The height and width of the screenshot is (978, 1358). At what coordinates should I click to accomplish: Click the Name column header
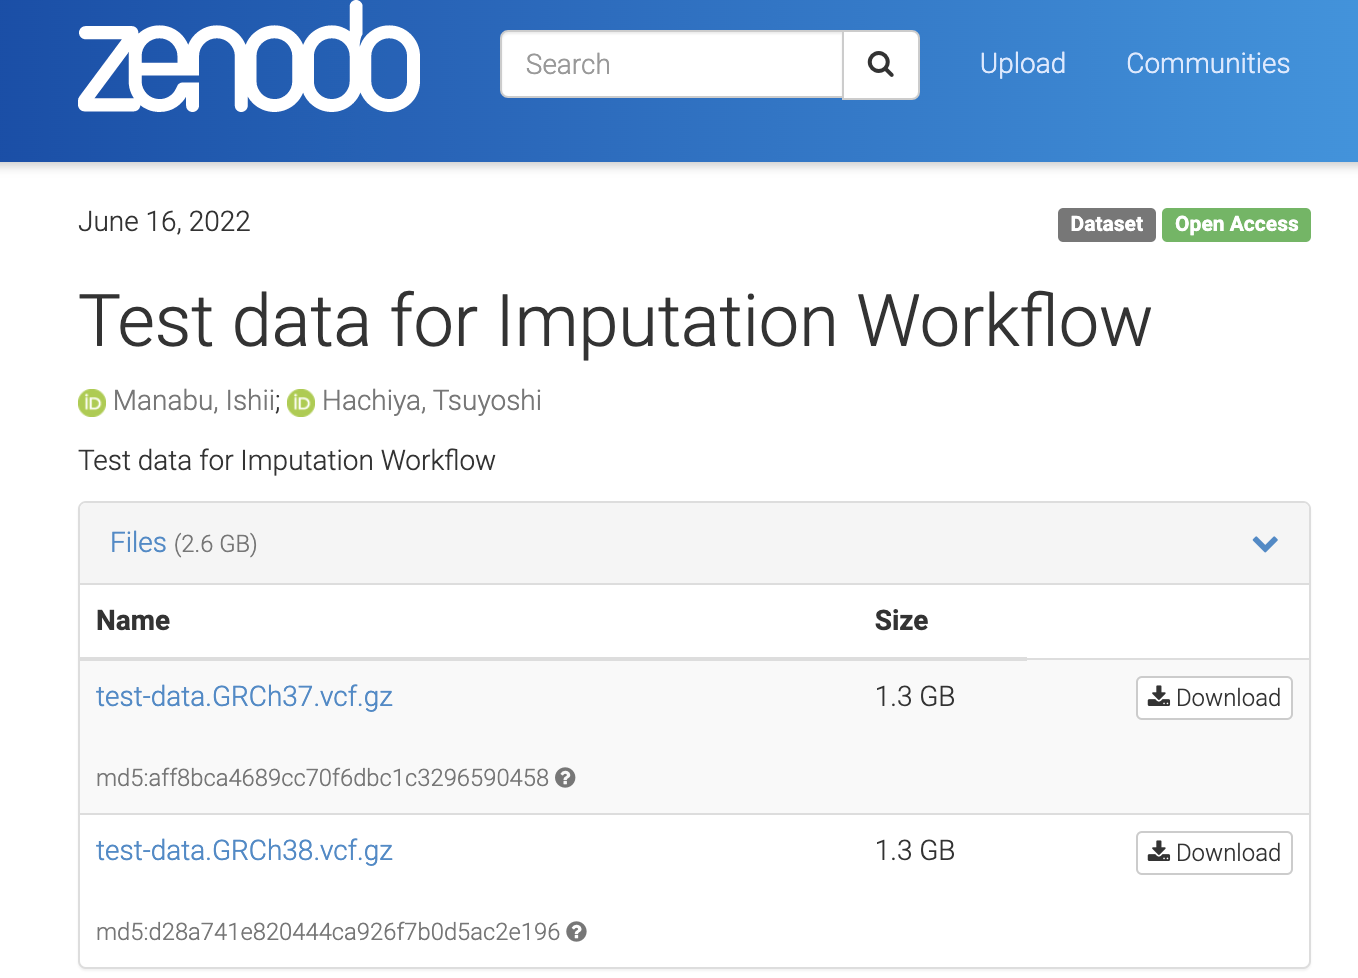click(133, 621)
